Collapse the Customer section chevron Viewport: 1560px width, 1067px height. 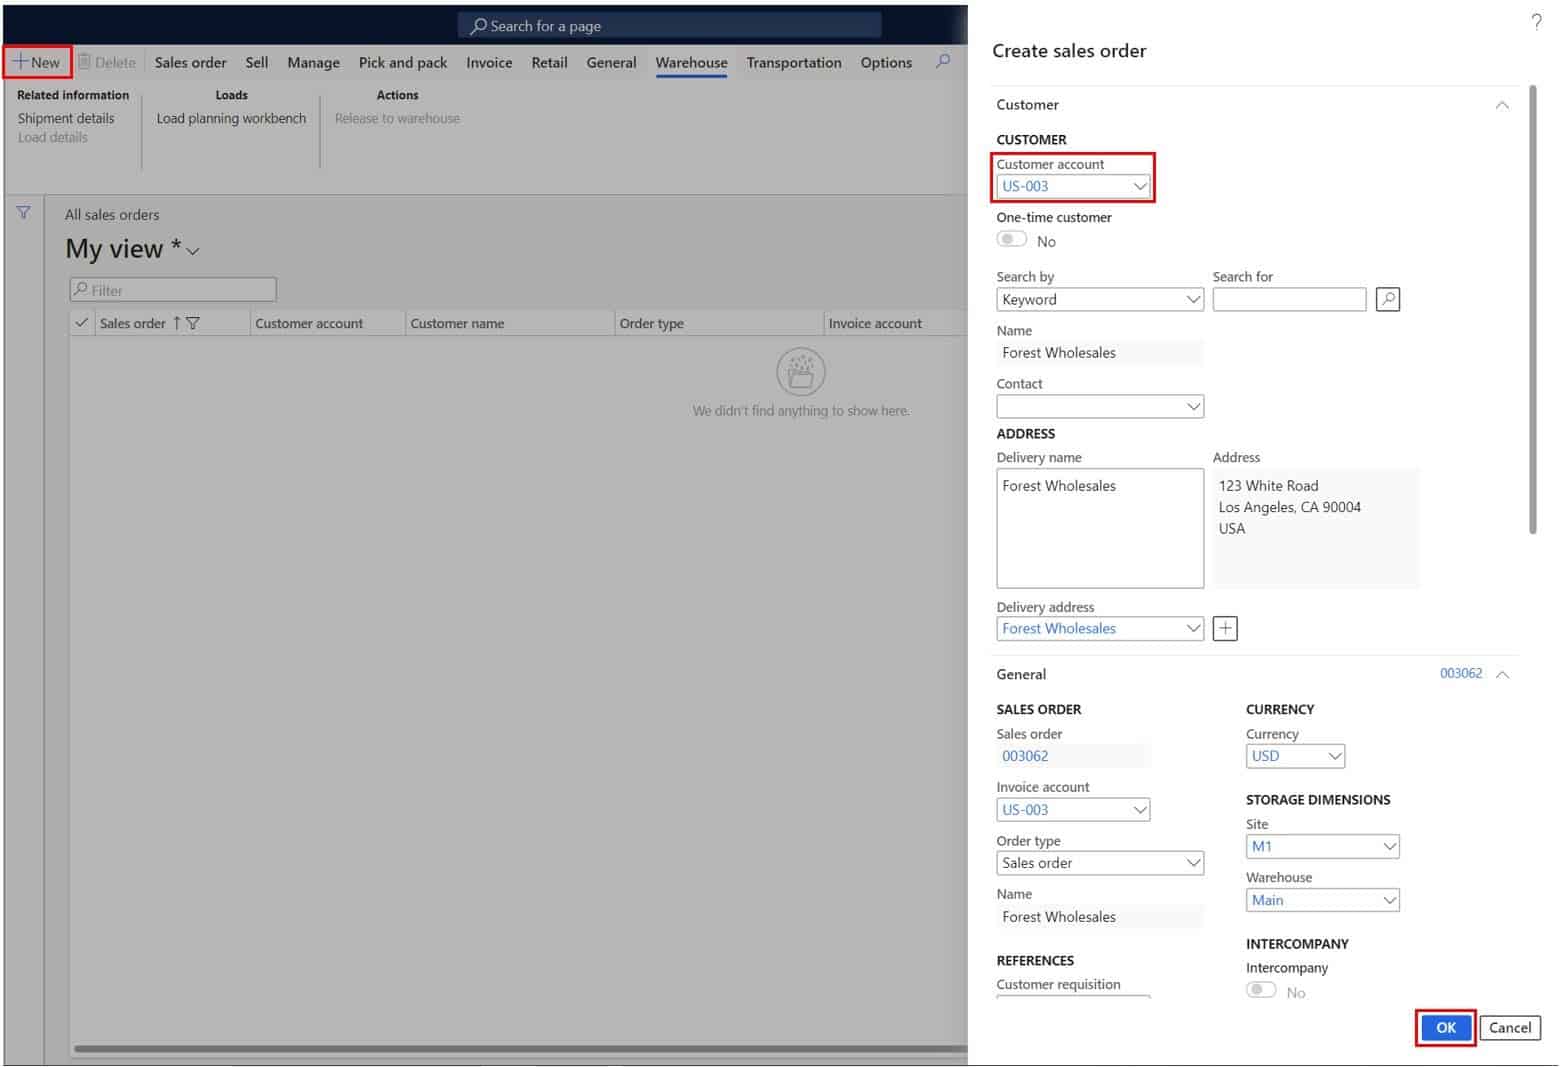(1502, 104)
